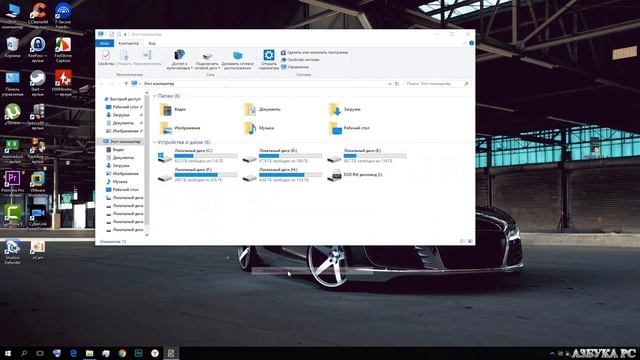Viewport: 640px width, 360px height.
Task: Collapse the Папки (6) group
Action: click(155, 96)
